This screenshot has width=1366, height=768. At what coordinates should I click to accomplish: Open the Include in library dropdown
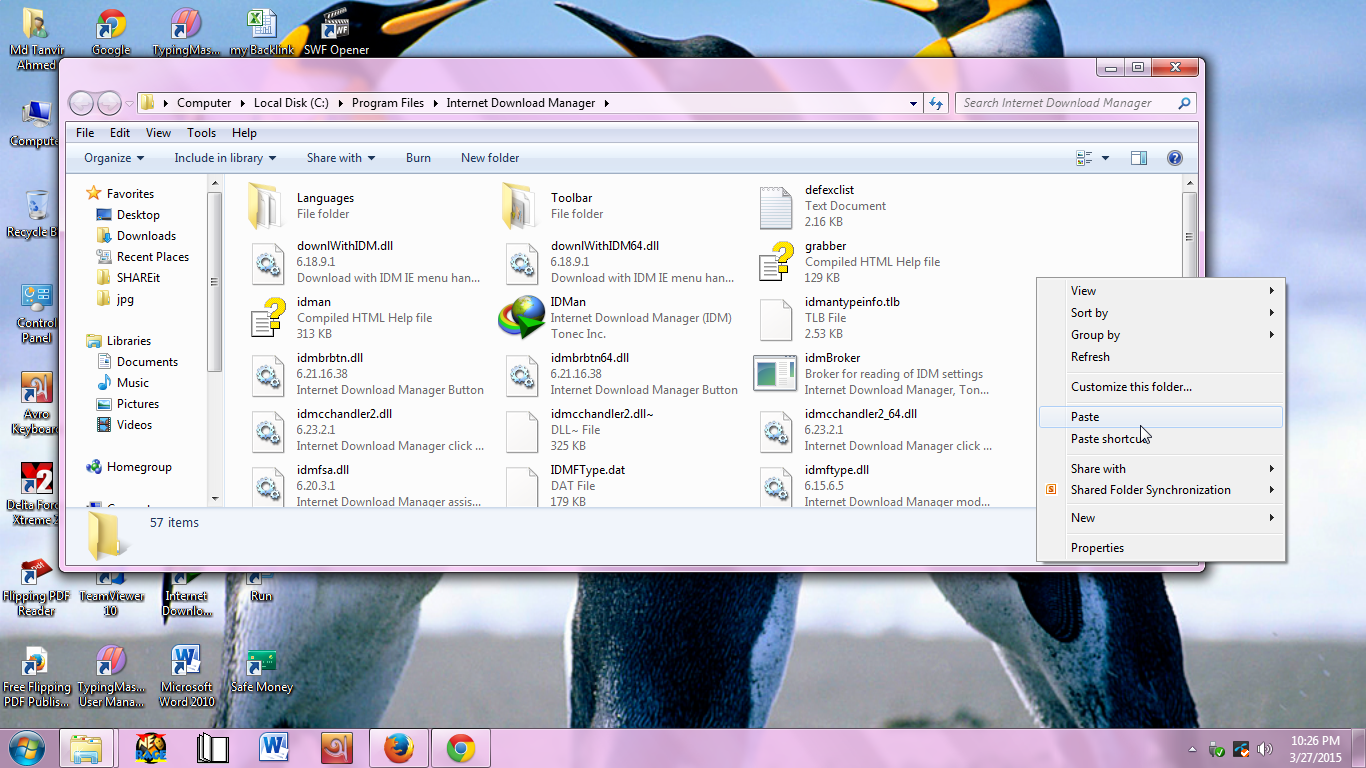pos(225,158)
